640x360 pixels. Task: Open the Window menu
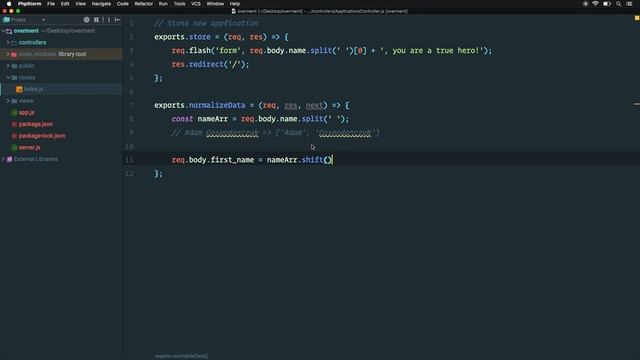pyautogui.click(x=215, y=4)
